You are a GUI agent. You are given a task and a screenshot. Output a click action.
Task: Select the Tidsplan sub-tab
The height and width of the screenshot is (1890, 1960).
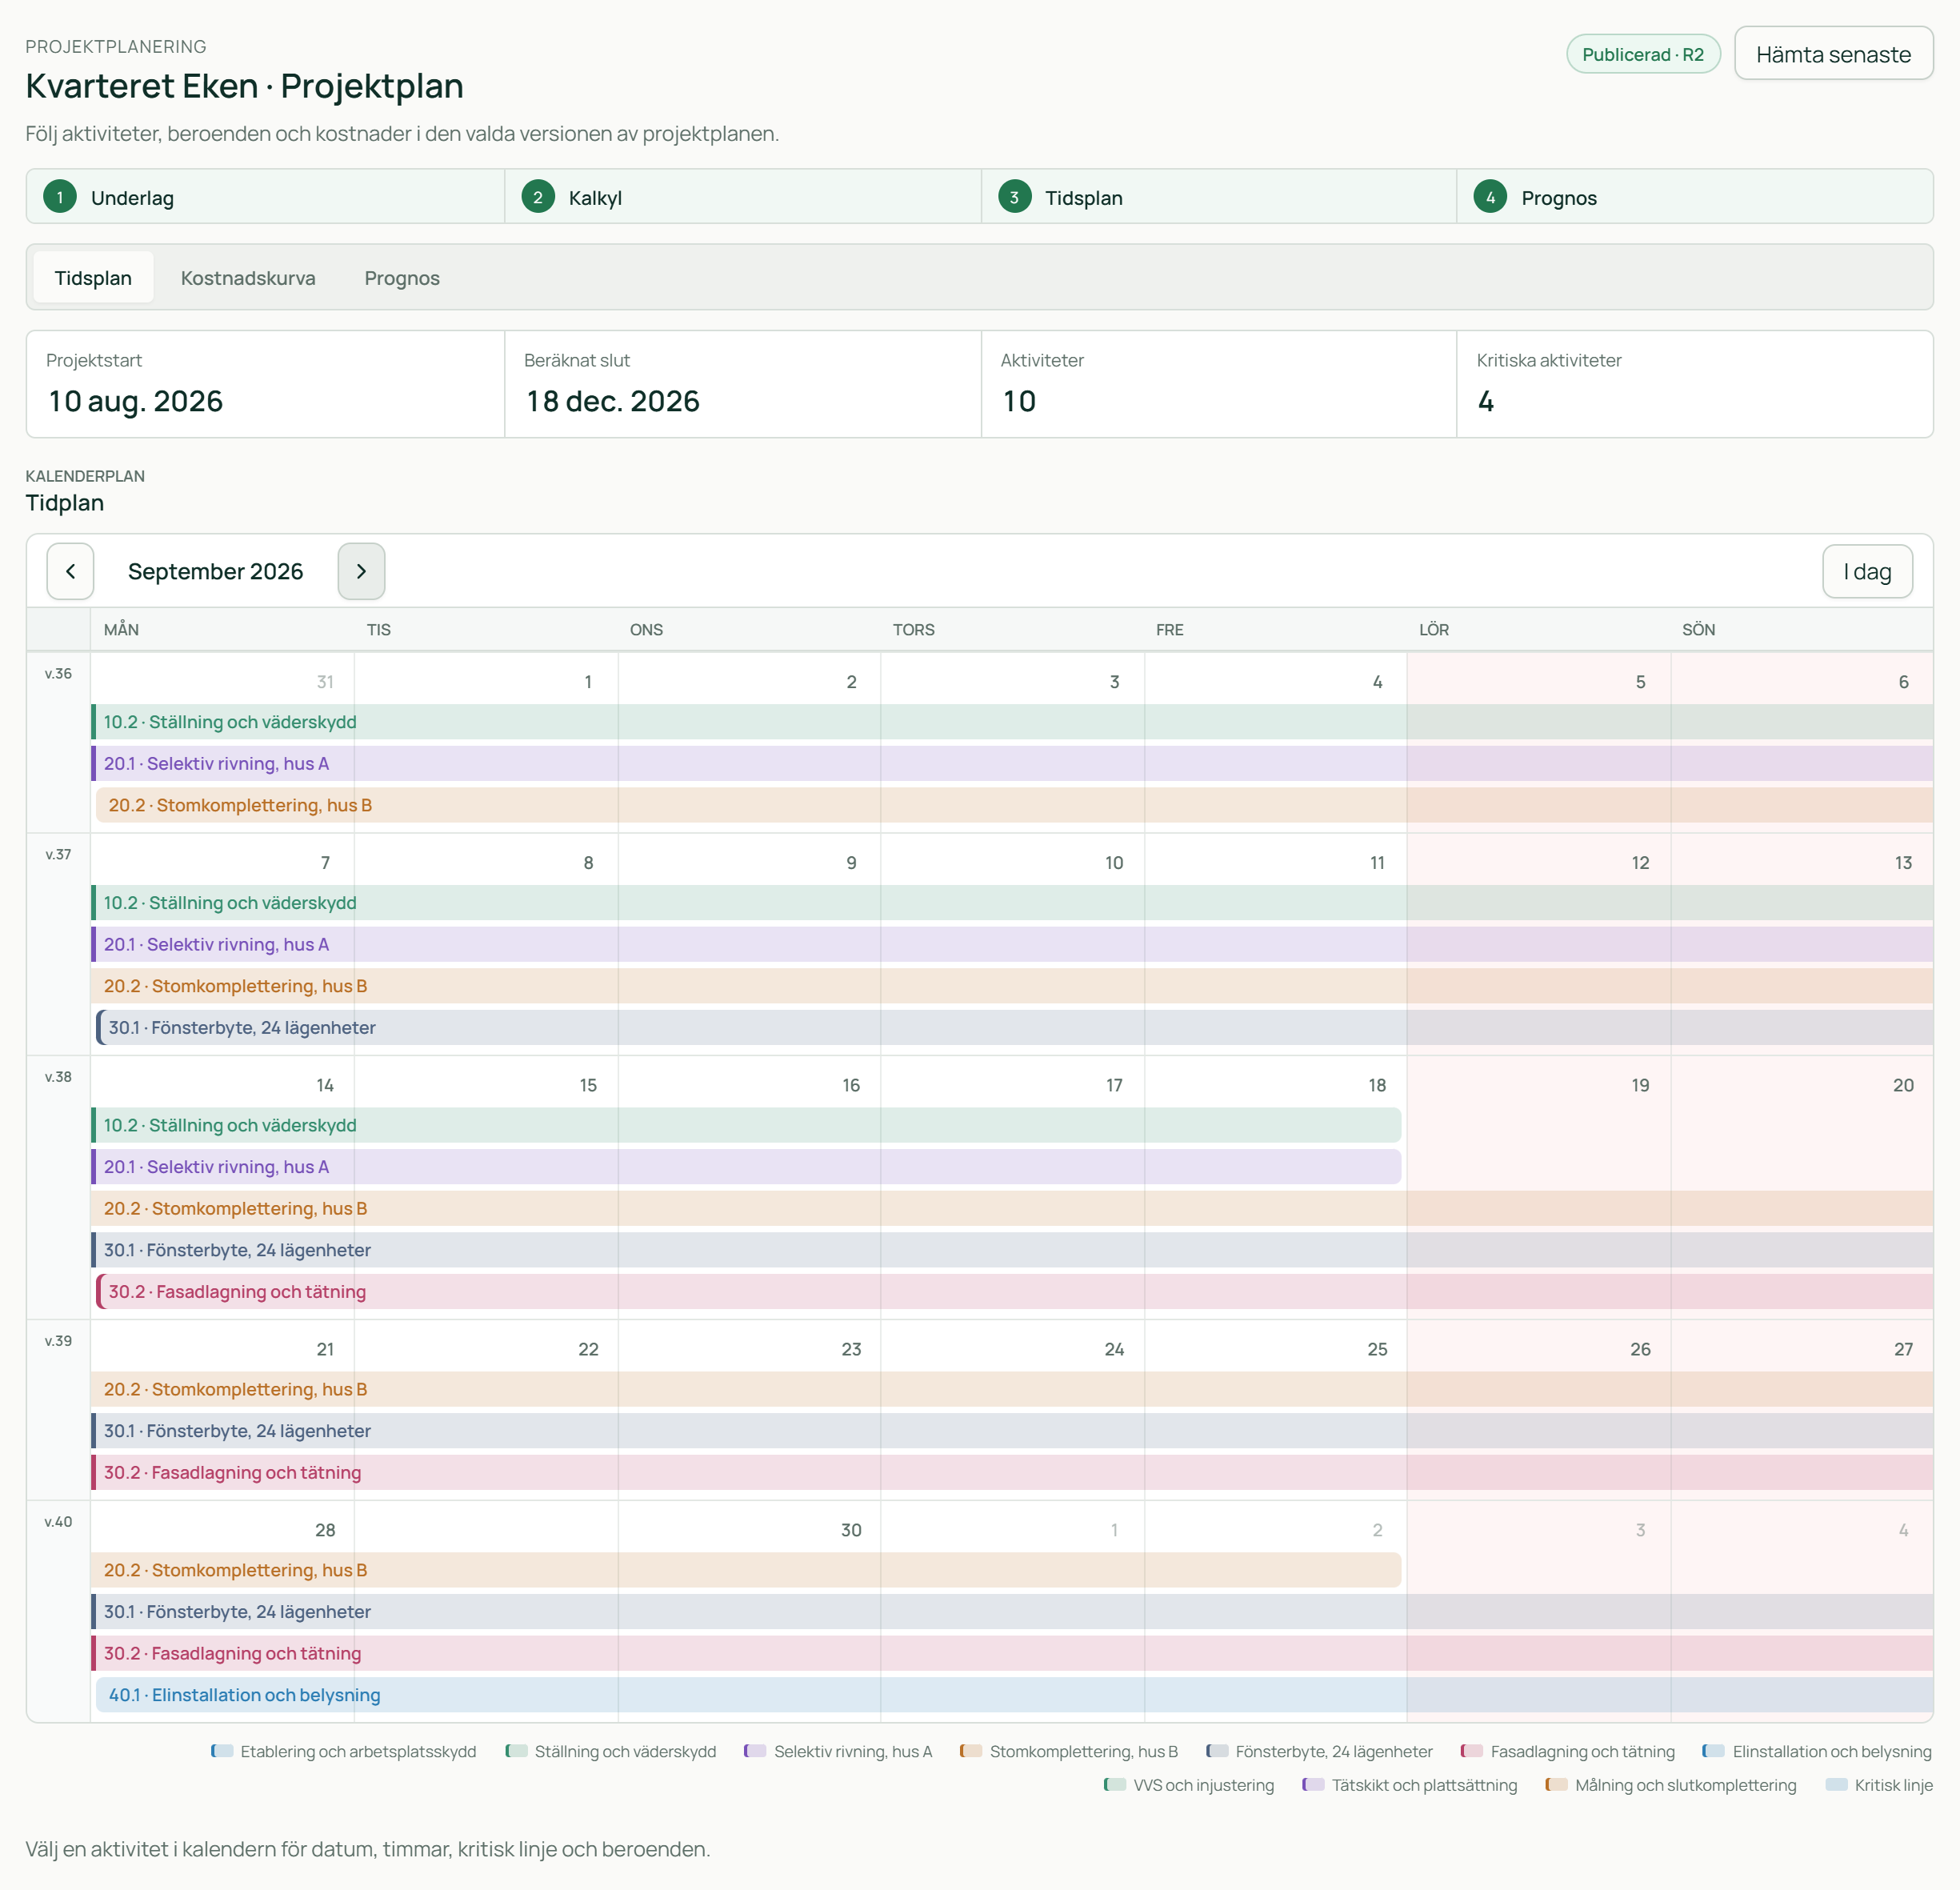[x=93, y=278]
